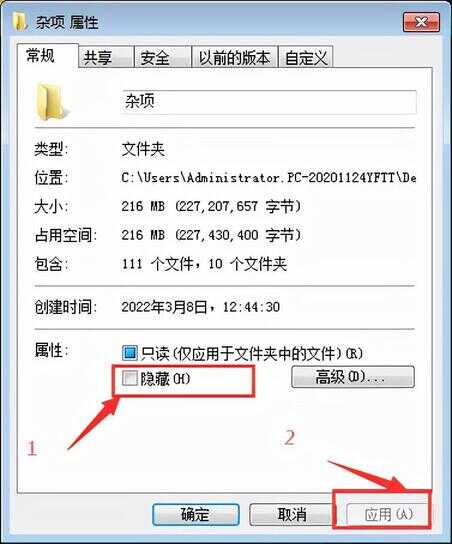Click the 创建时间 value 2022年3月8日
Screen dimensions: 452x544
[x=164, y=307]
